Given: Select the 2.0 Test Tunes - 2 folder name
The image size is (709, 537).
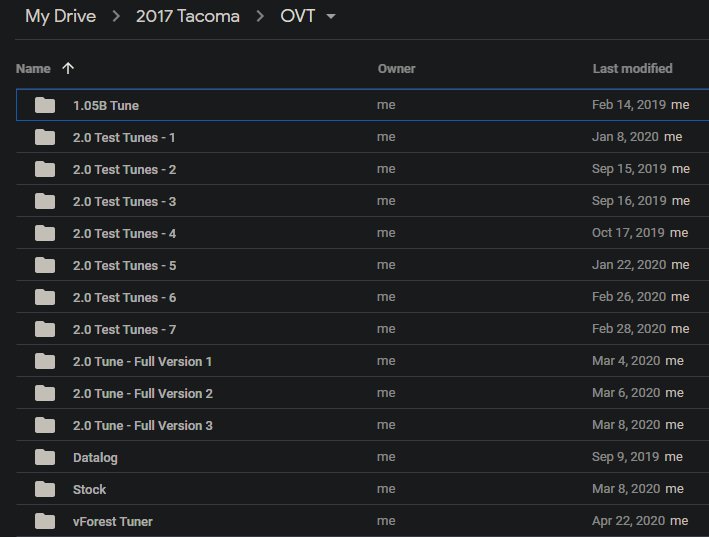Looking at the screenshot, I should (x=124, y=170).
